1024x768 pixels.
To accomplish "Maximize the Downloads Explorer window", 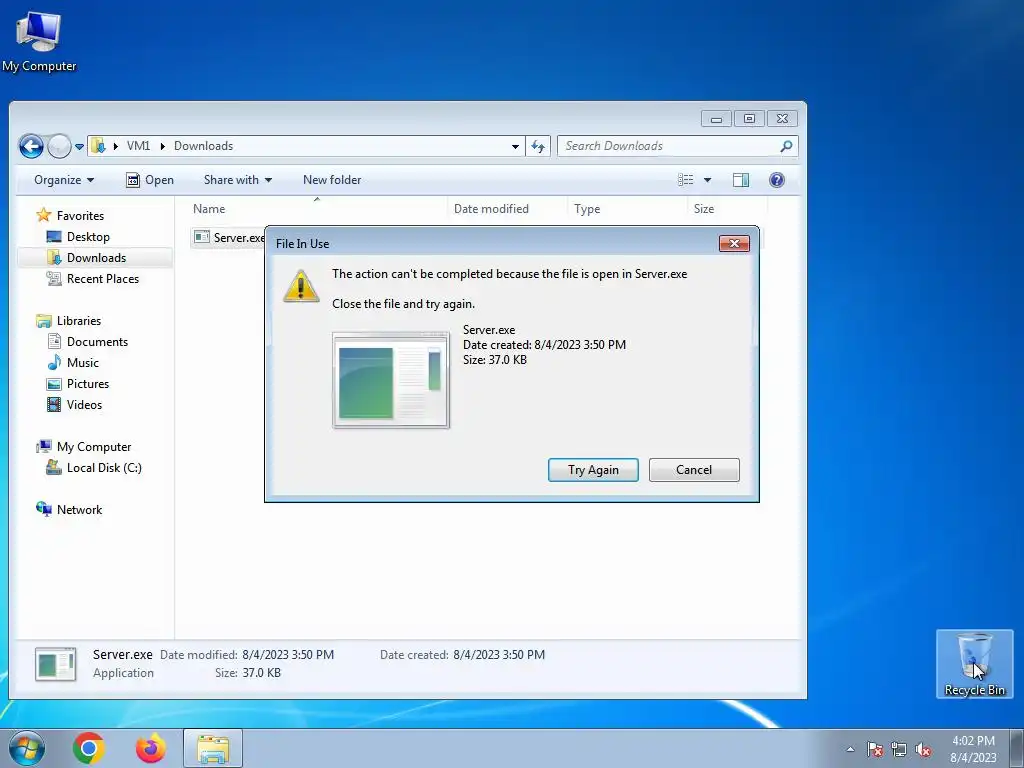I will (x=749, y=119).
